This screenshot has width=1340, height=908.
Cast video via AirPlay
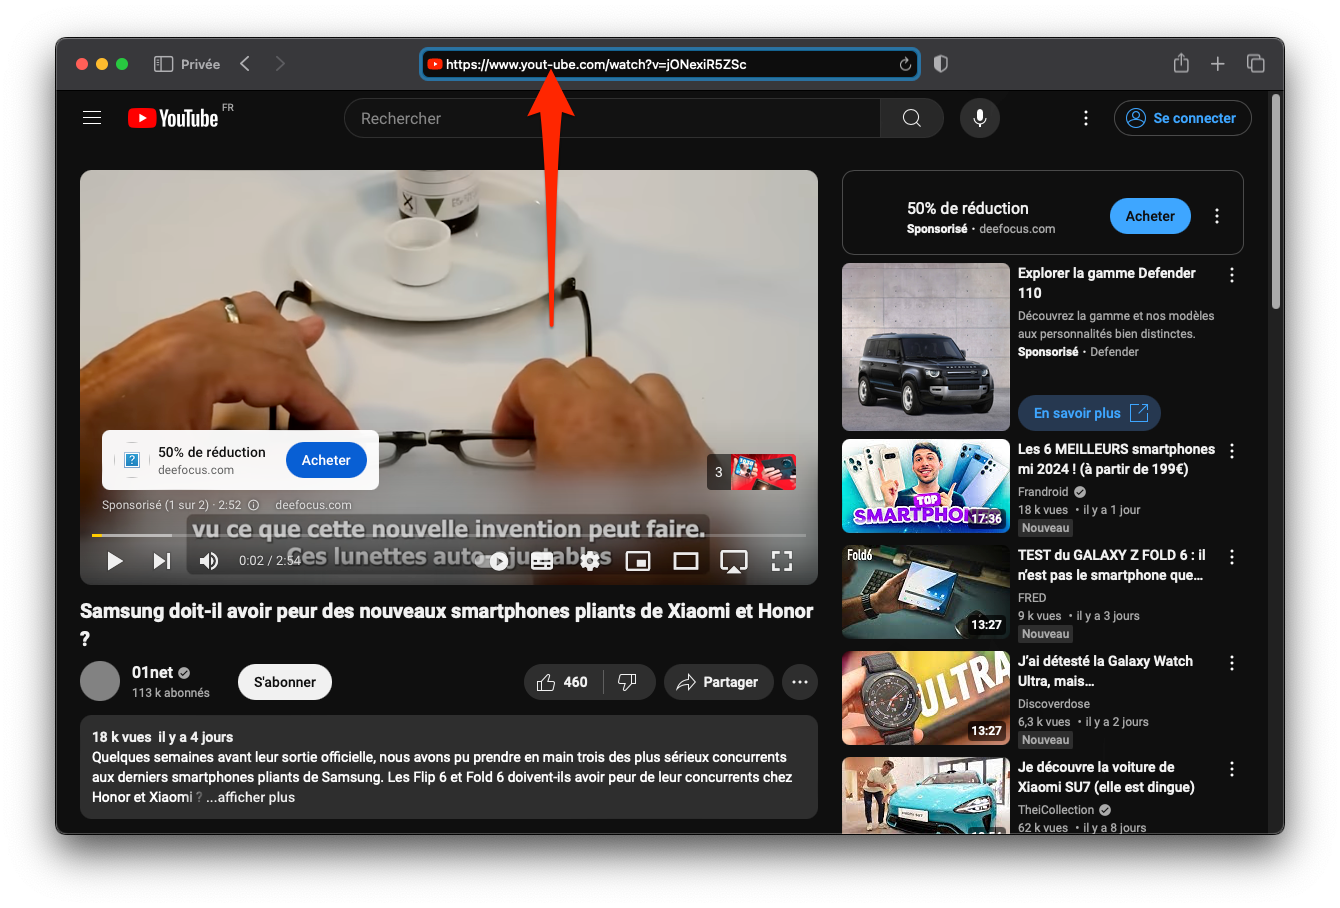pos(734,561)
